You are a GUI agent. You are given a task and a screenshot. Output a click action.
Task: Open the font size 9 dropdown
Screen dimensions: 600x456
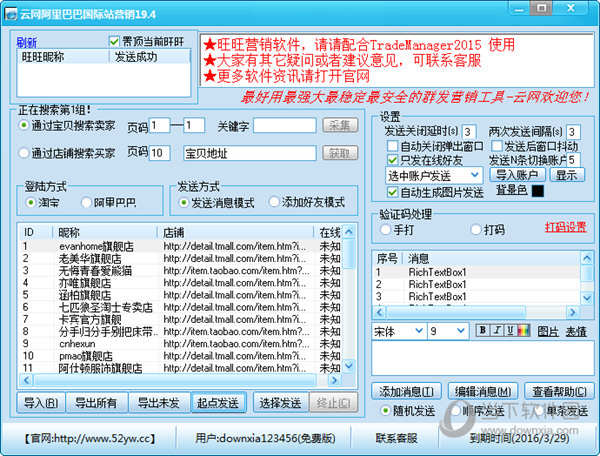coord(448,331)
